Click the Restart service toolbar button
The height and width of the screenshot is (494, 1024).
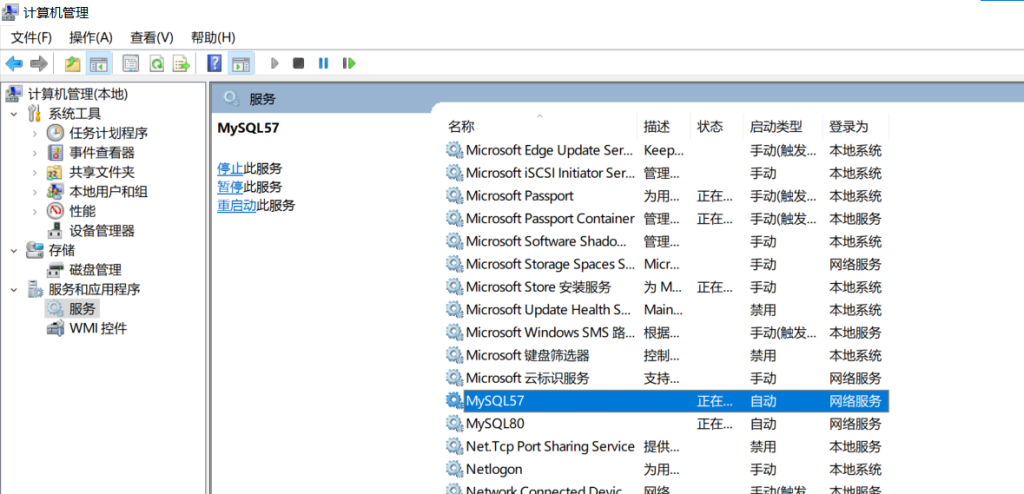pyautogui.click(x=349, y=63)
